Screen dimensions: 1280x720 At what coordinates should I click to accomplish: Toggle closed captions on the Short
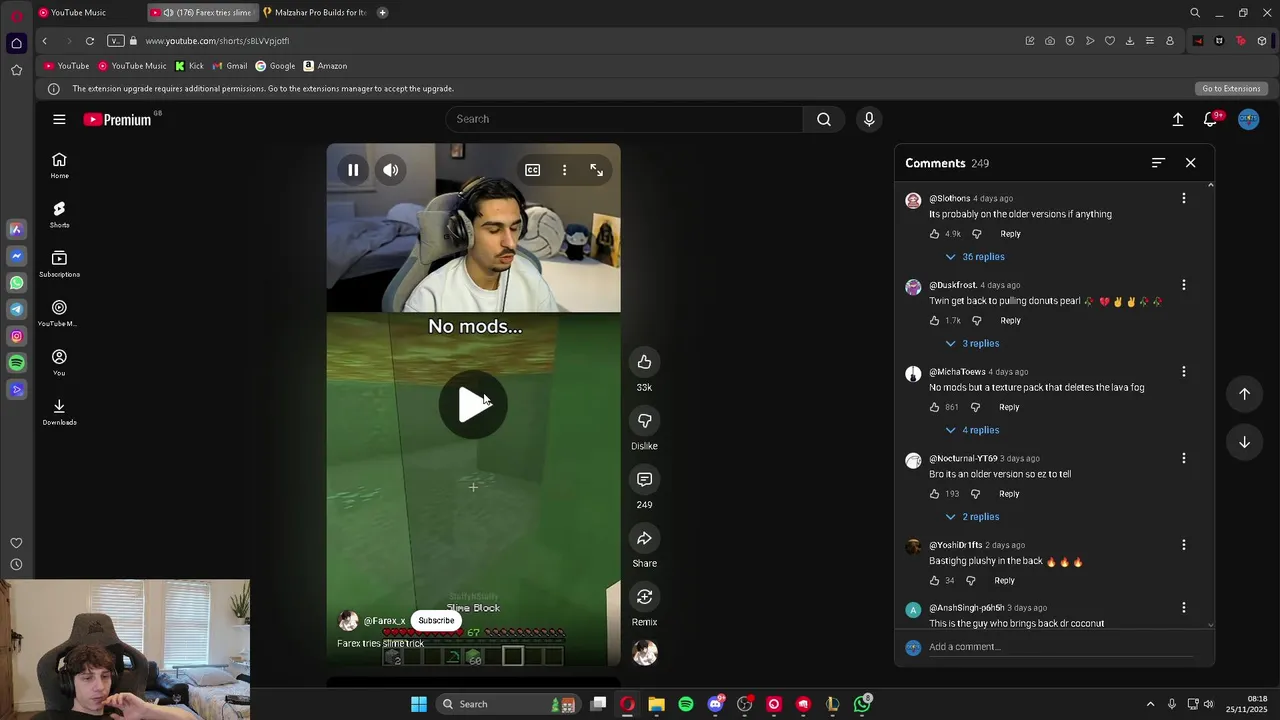[533, 170]
